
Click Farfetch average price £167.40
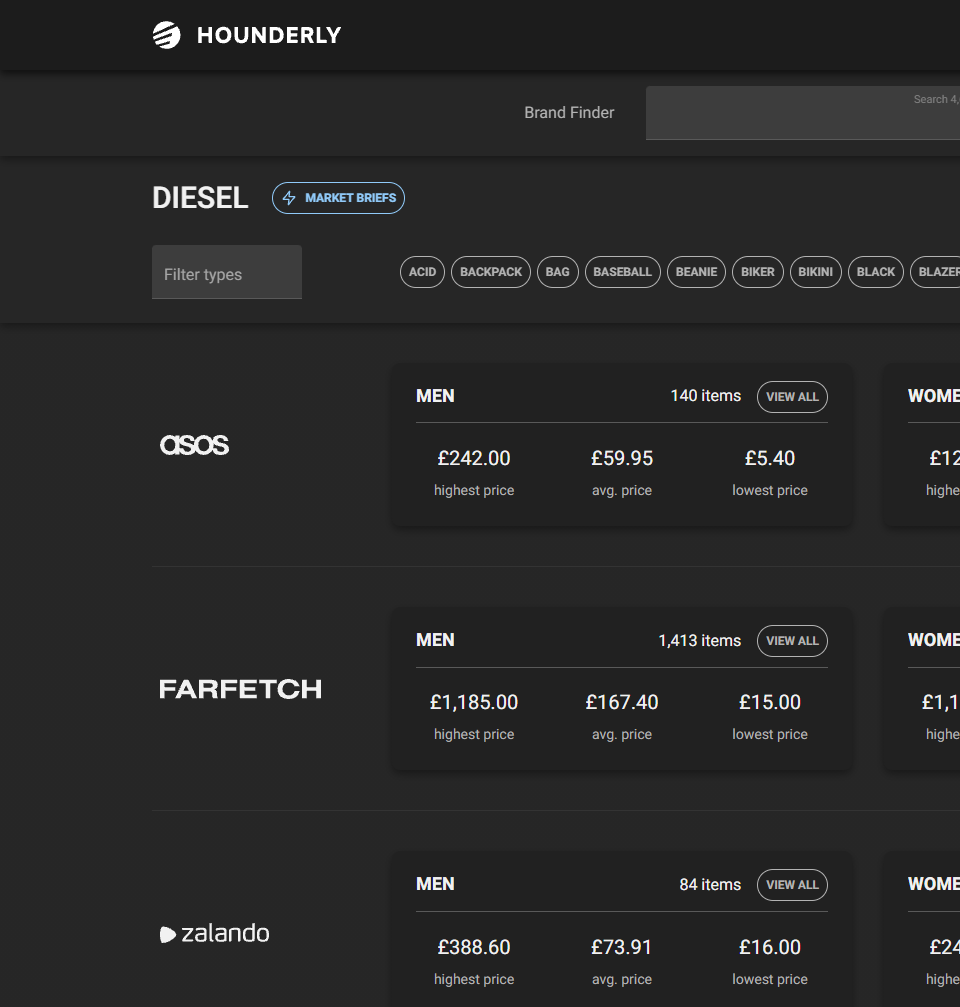pyautogui.click(x=622, y=703)
